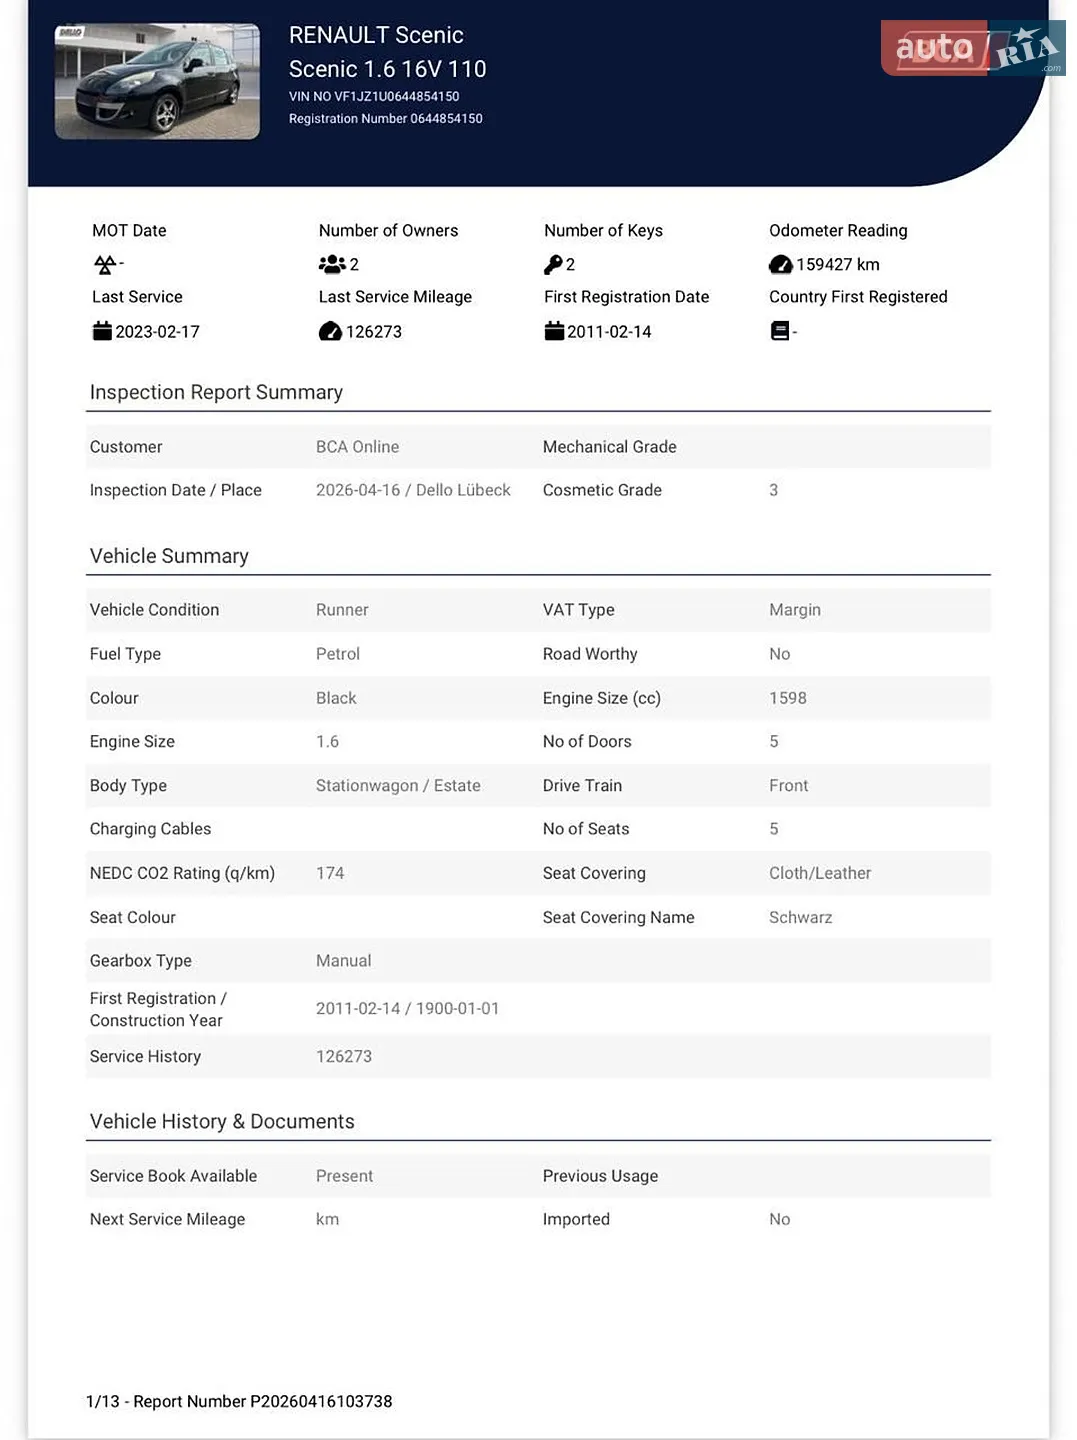
Task: Click No of Doors value '5'
Action: pos(774,742)
